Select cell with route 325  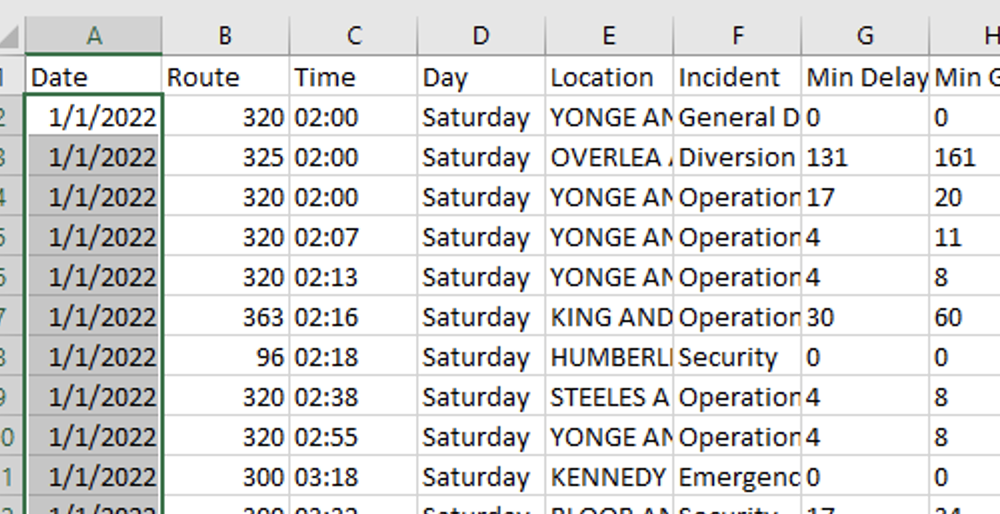click(226, 157)
